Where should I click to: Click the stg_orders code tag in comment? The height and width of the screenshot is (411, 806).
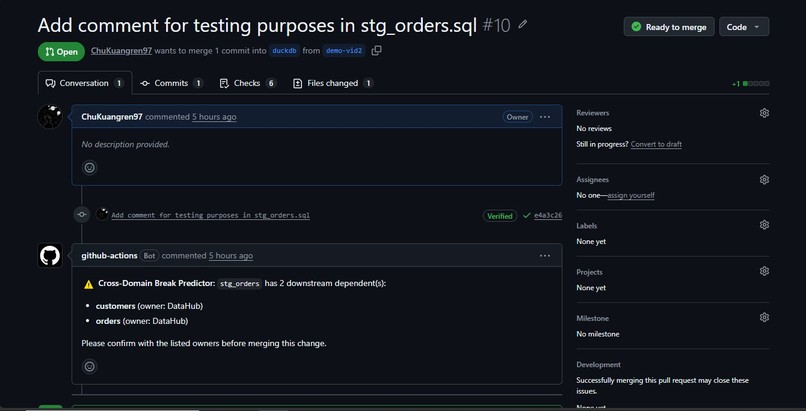click(x=240, y=284)
